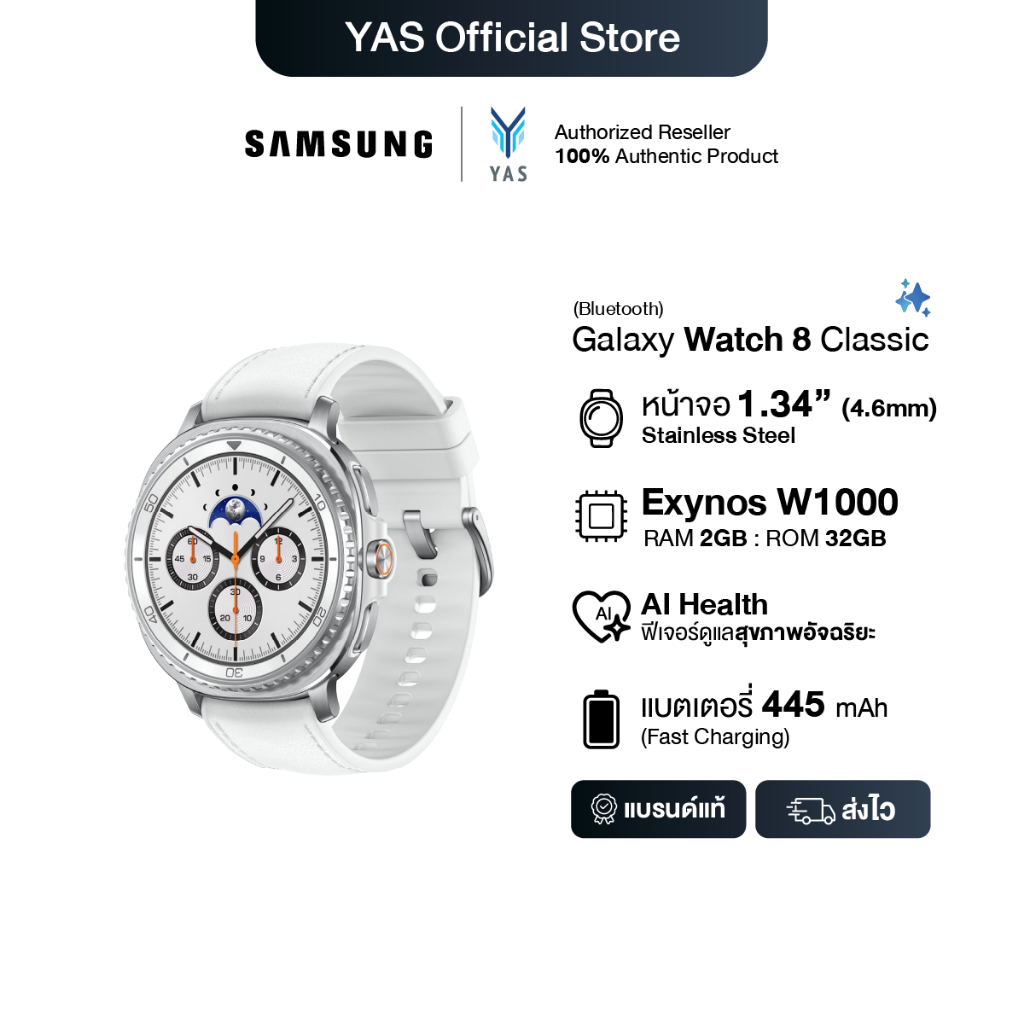Click the battery icon

601,719
